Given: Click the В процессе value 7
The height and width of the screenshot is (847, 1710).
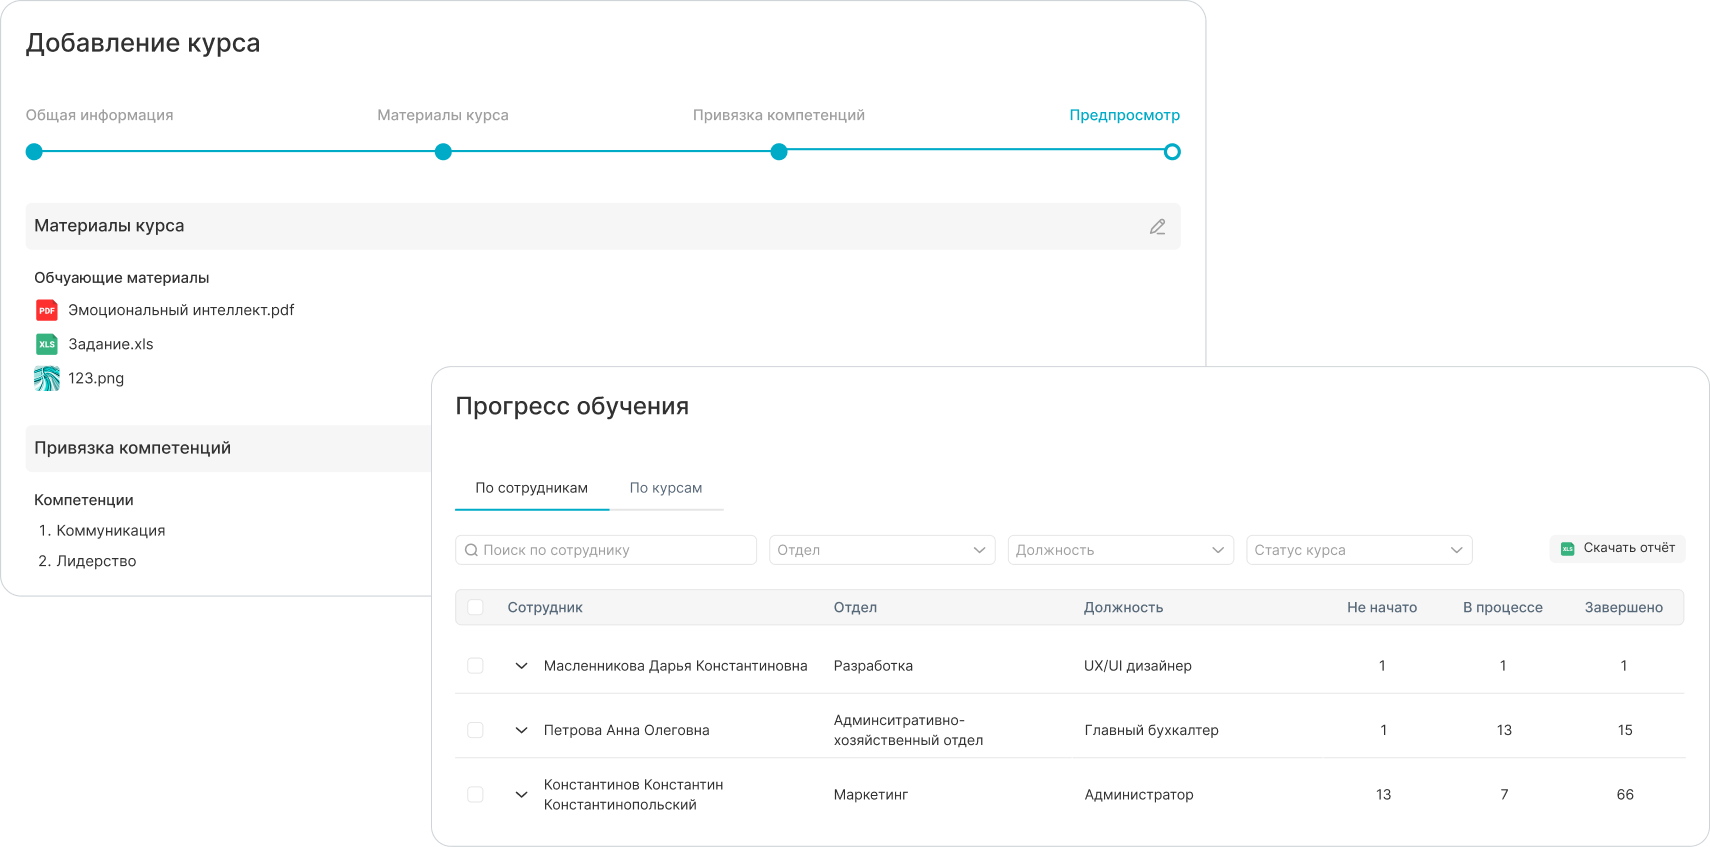Looking at the screenshot, I should tap(1504, 794).
